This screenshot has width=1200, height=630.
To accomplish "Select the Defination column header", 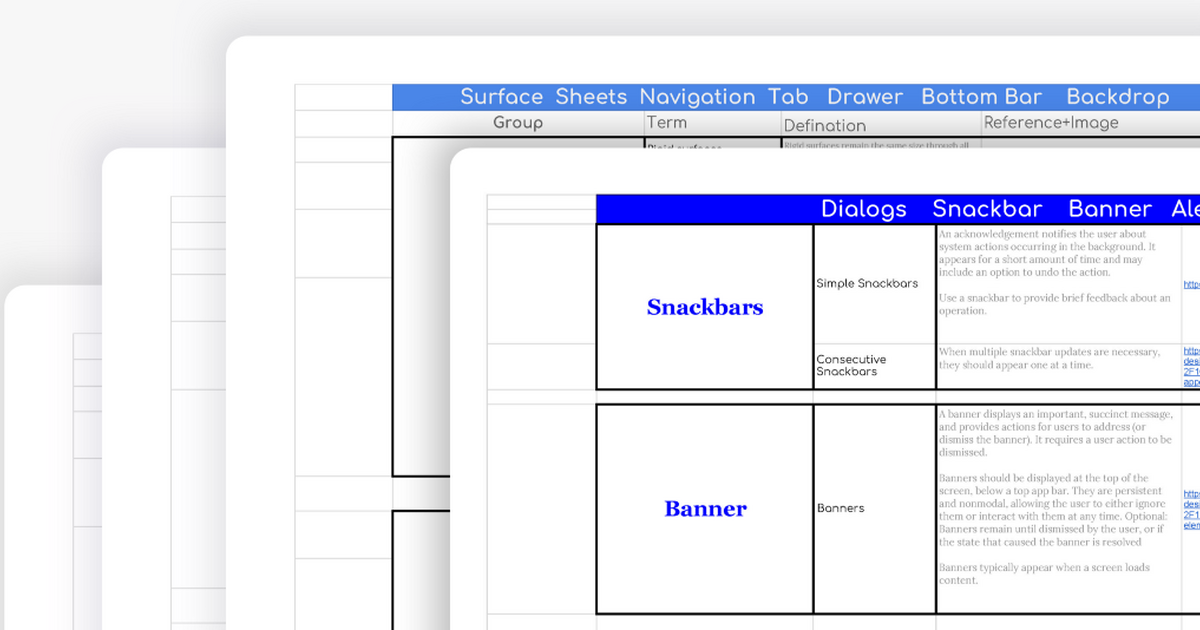I will pyautogui.click(x=825, y=125).
